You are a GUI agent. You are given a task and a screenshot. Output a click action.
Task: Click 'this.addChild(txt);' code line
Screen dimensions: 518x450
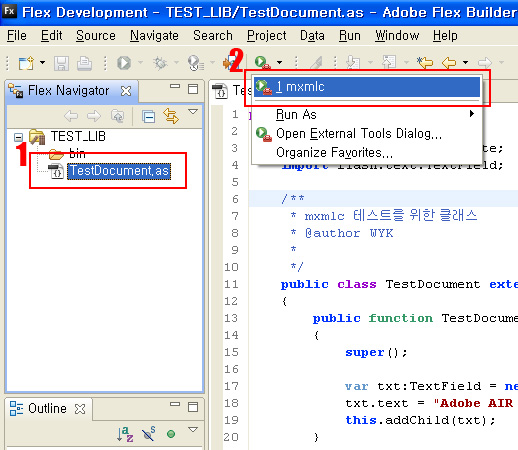click(420, 420)
